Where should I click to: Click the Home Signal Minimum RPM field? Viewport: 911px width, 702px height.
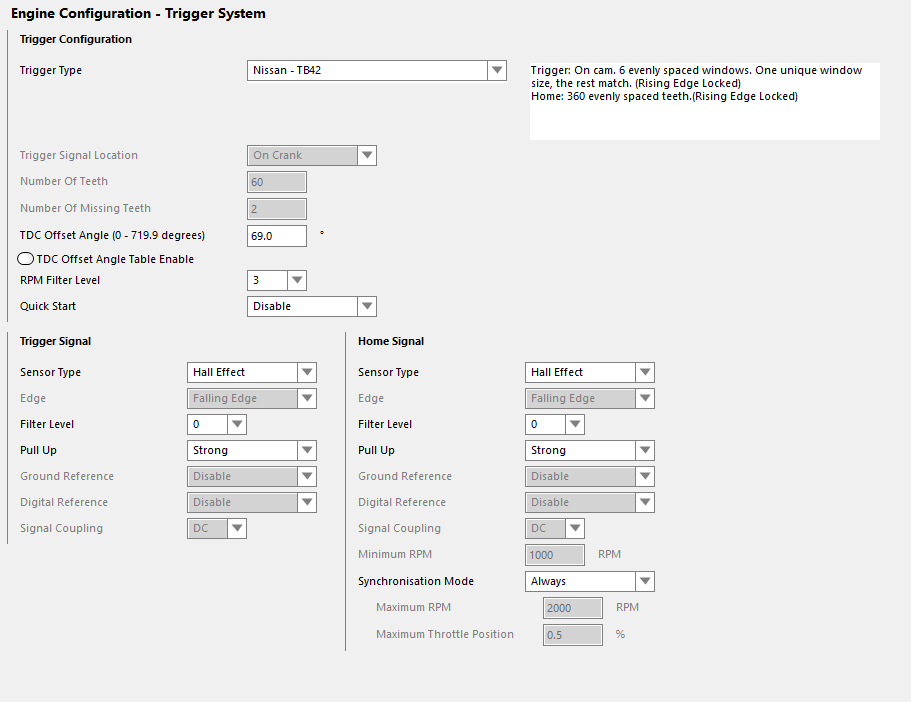pyautogui.click(x=555, y=555)
